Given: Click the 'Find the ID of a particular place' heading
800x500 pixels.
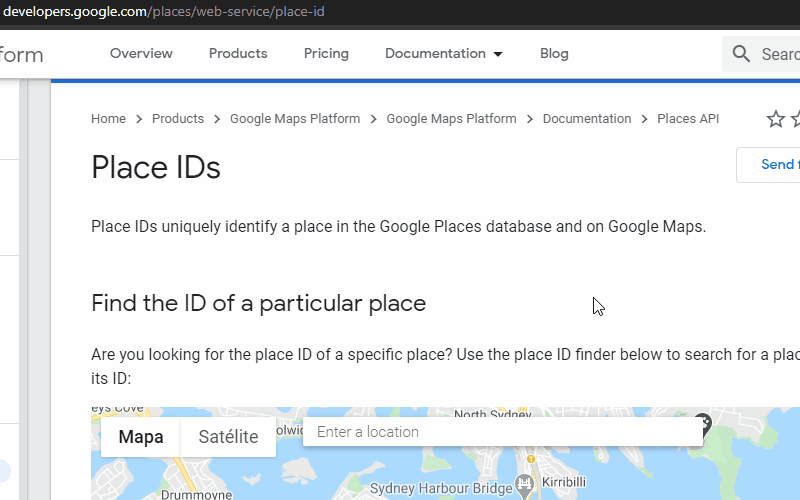Looking at the screenshot, I should pos(258,303).
